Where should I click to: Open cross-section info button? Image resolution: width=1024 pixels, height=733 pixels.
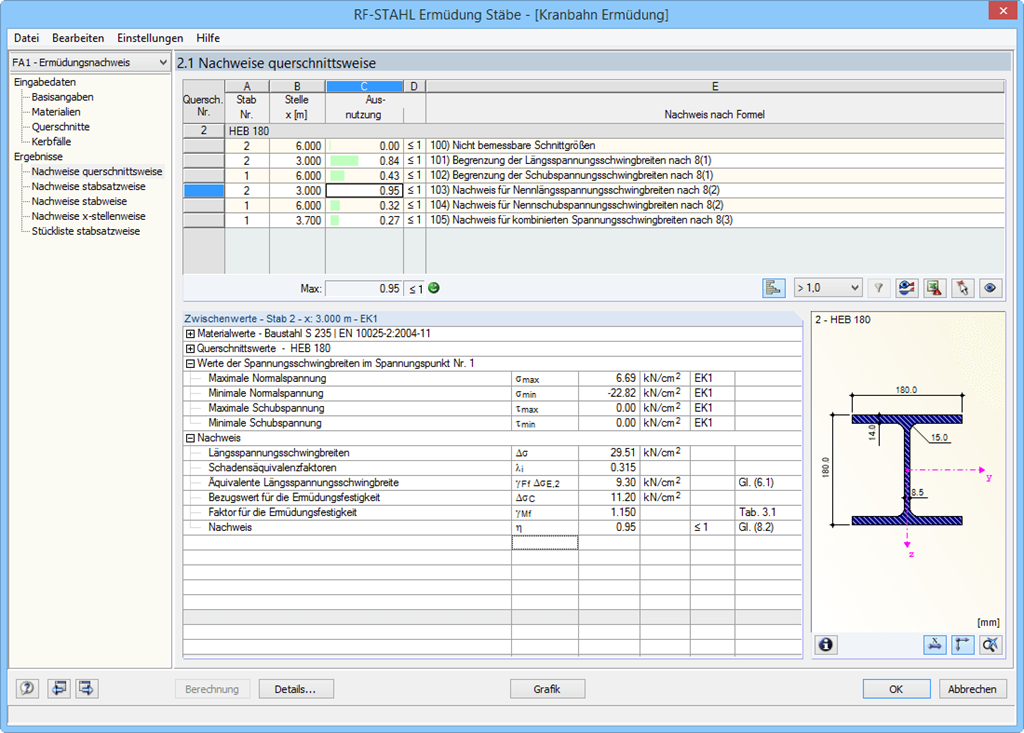click(825, 645)
